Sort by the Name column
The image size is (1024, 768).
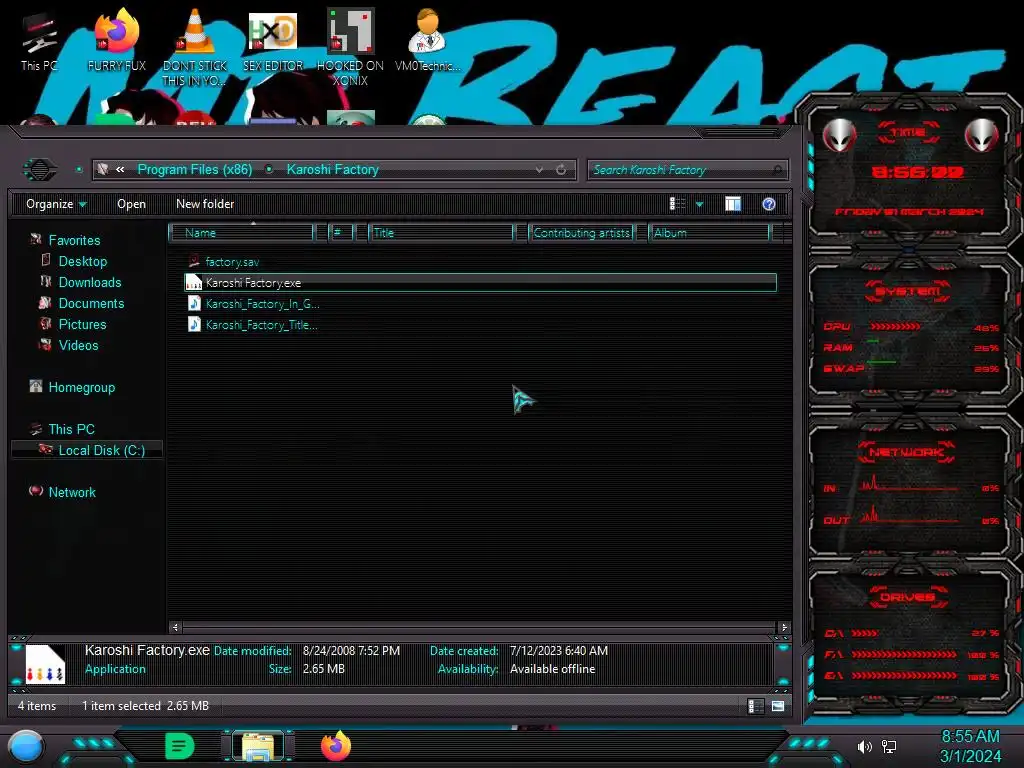[242, 233]
